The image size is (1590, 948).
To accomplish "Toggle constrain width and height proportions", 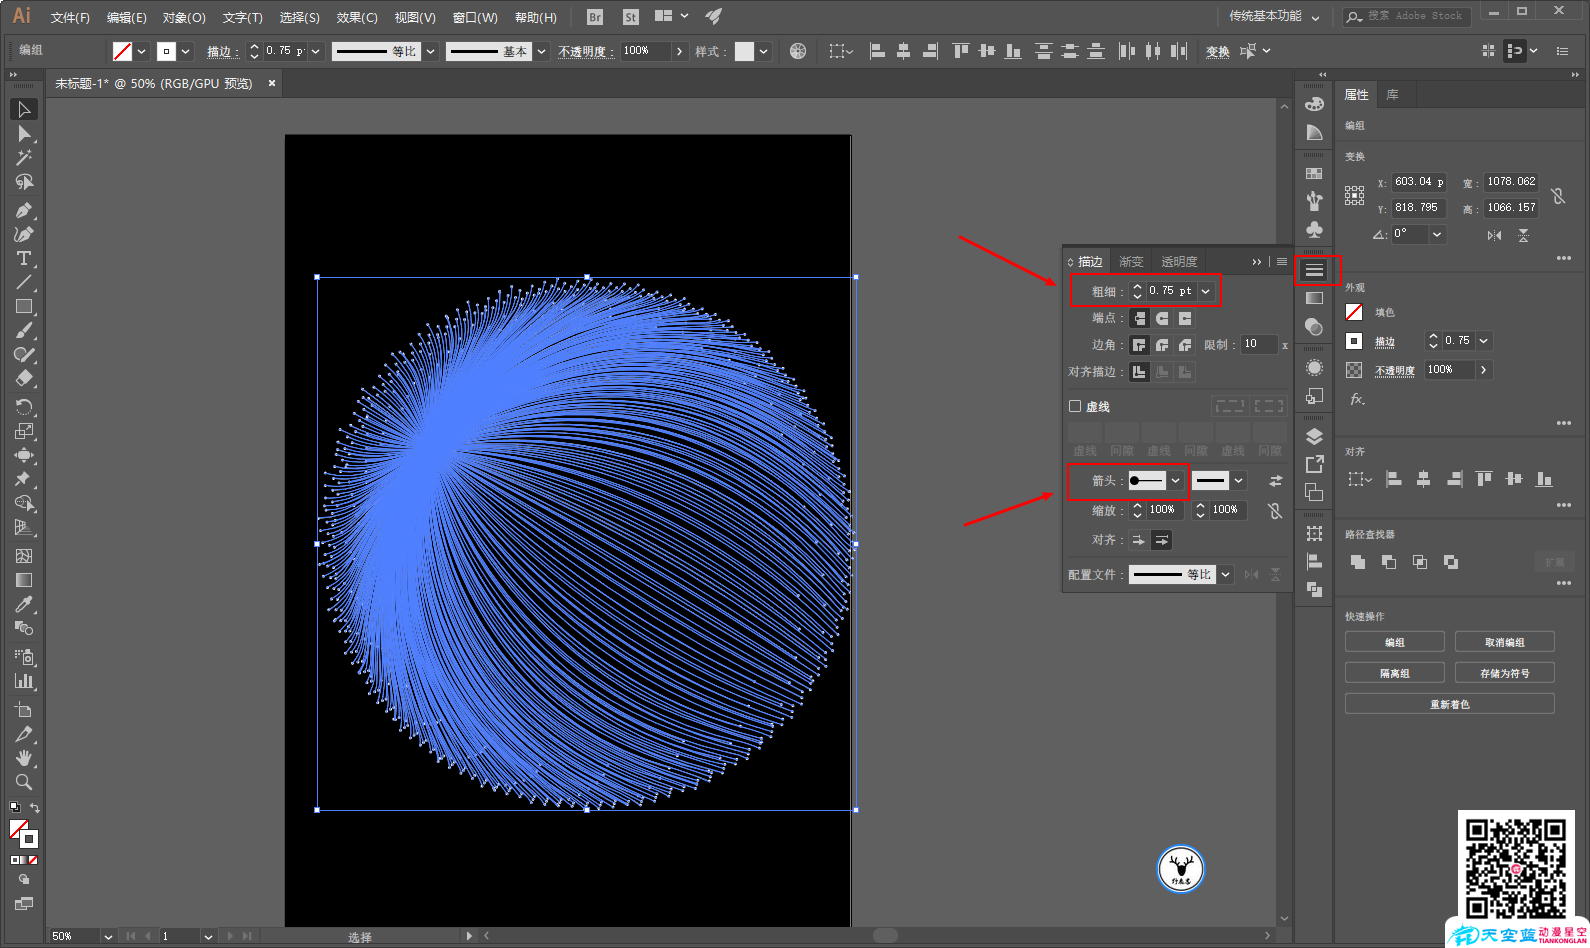I will point(1558,196).
